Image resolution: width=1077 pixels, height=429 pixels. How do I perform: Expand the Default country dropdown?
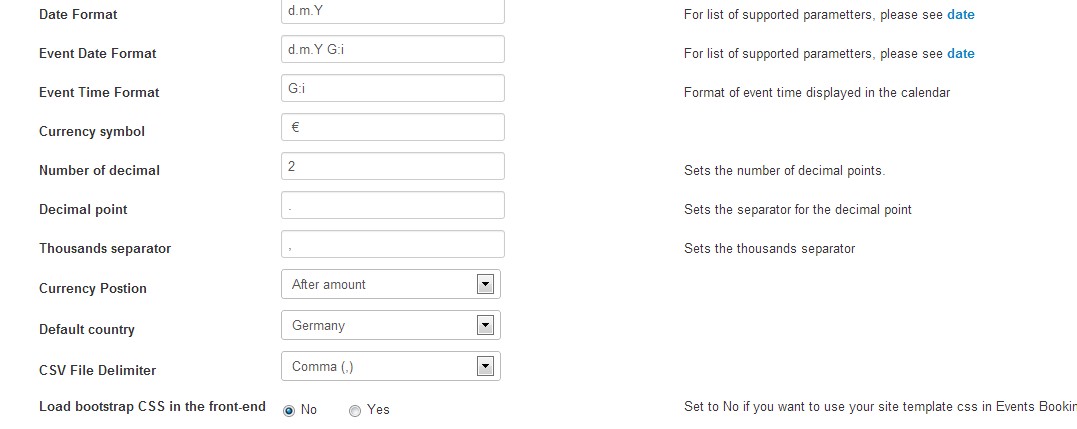click(x=390, y=325)
